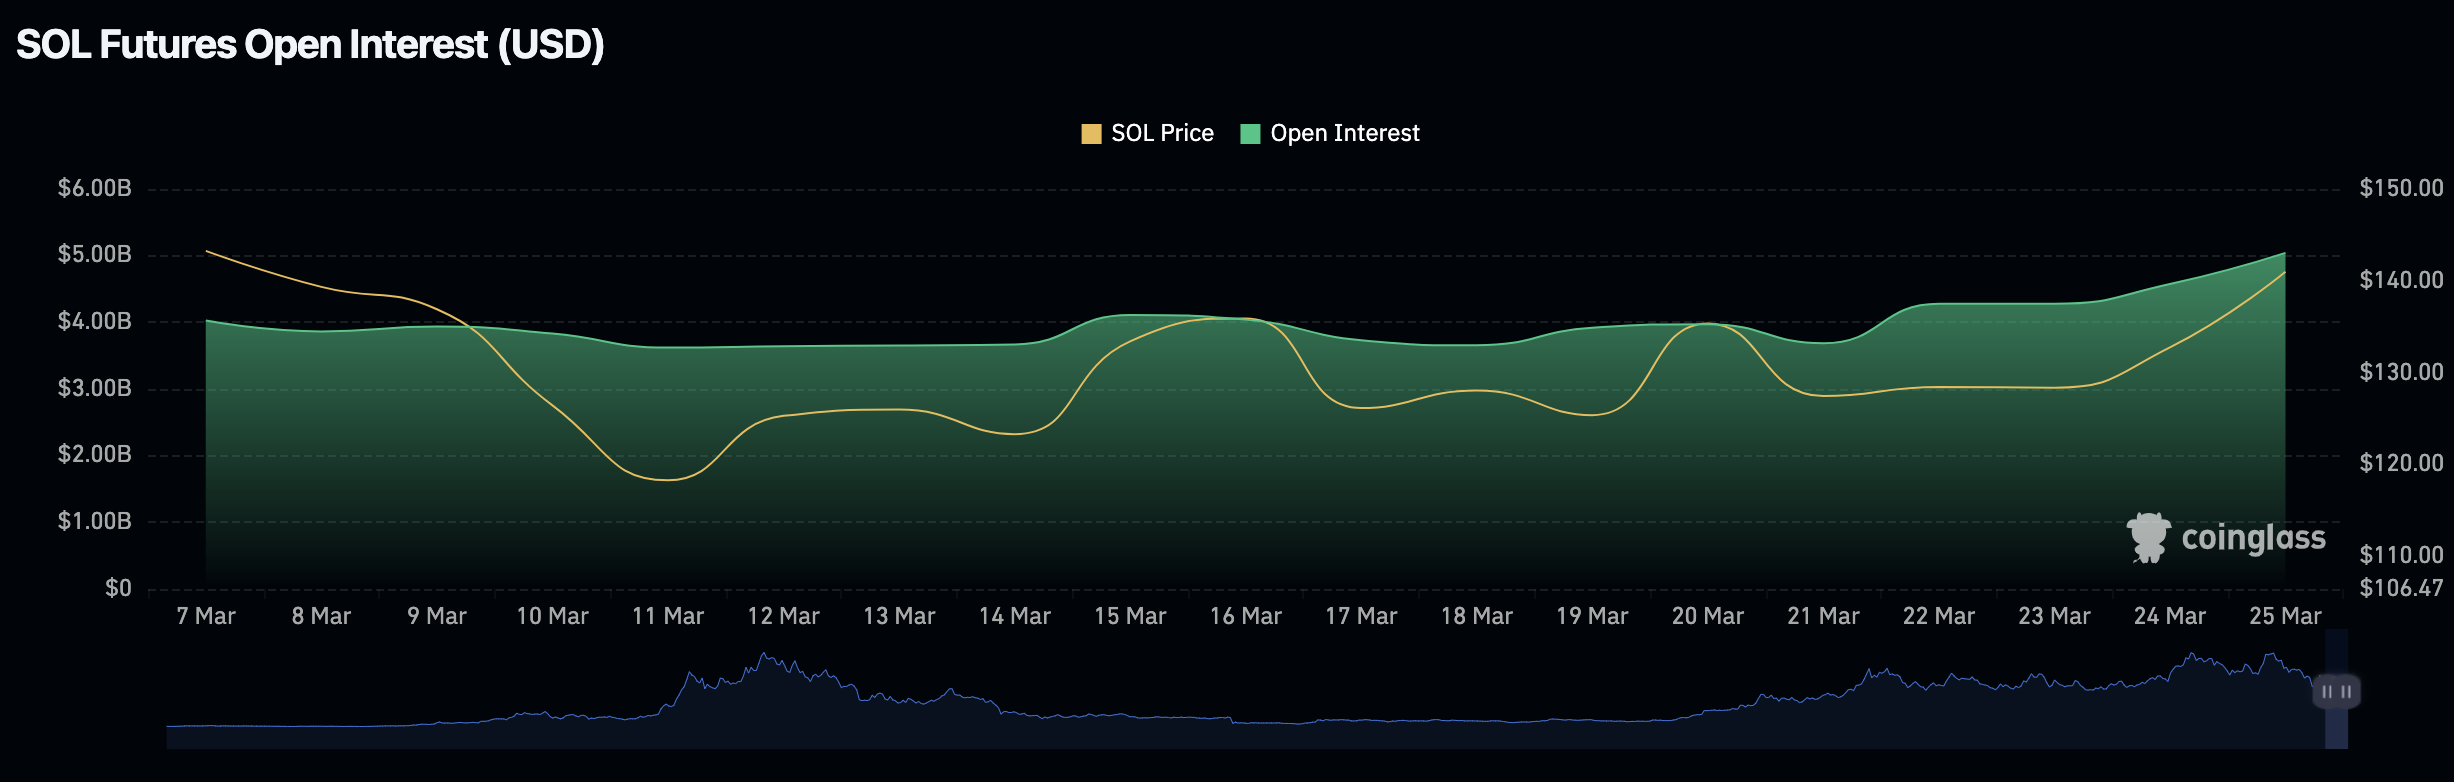Toggle SOL Price series in legend
This screenshot has width=2454, height=782.
[x=1148, y=133]
